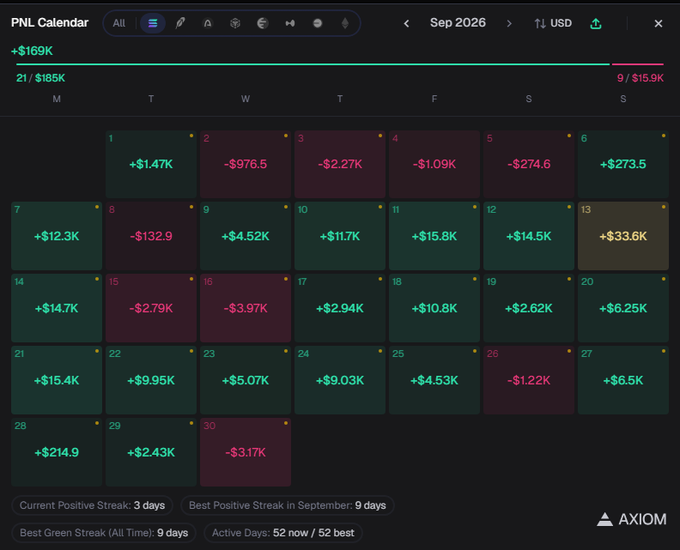This screenshot has height=550, width=680.
Task: Select day 14 with +$14.7K
Action: (x=57, y=308)
